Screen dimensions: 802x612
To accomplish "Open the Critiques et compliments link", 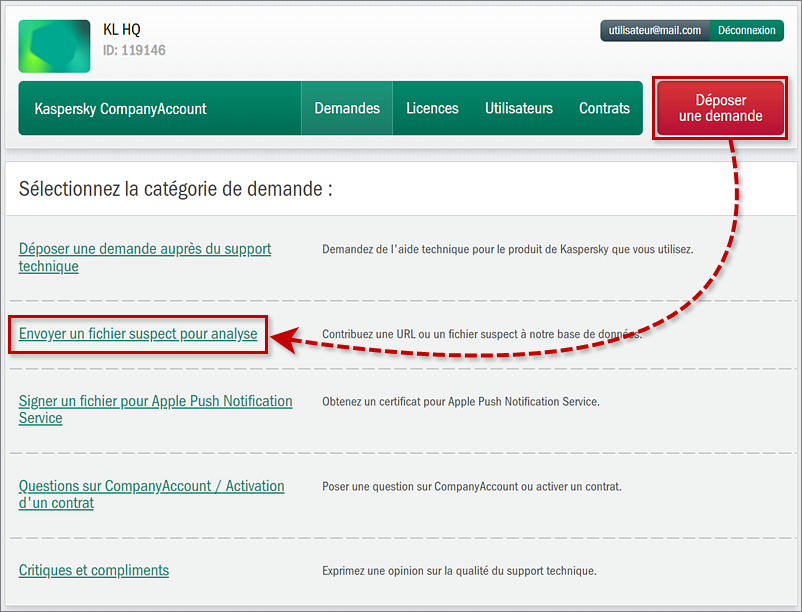I will (x=94, y=570).
